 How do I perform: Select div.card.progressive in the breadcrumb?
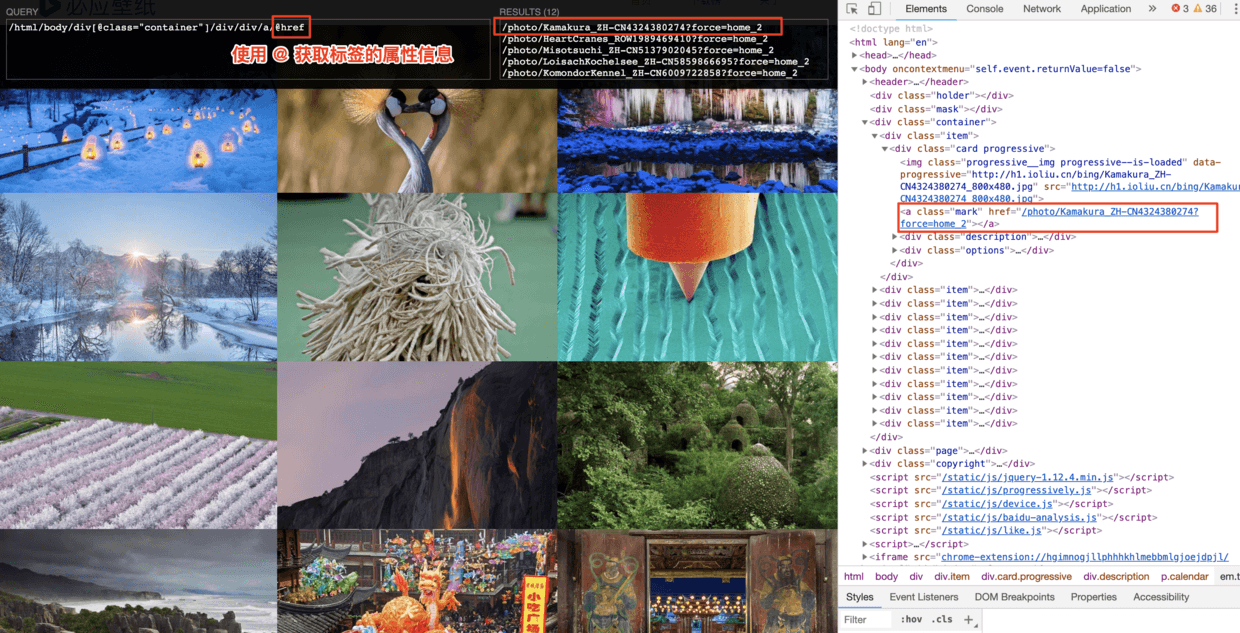tap(1026, 577)
